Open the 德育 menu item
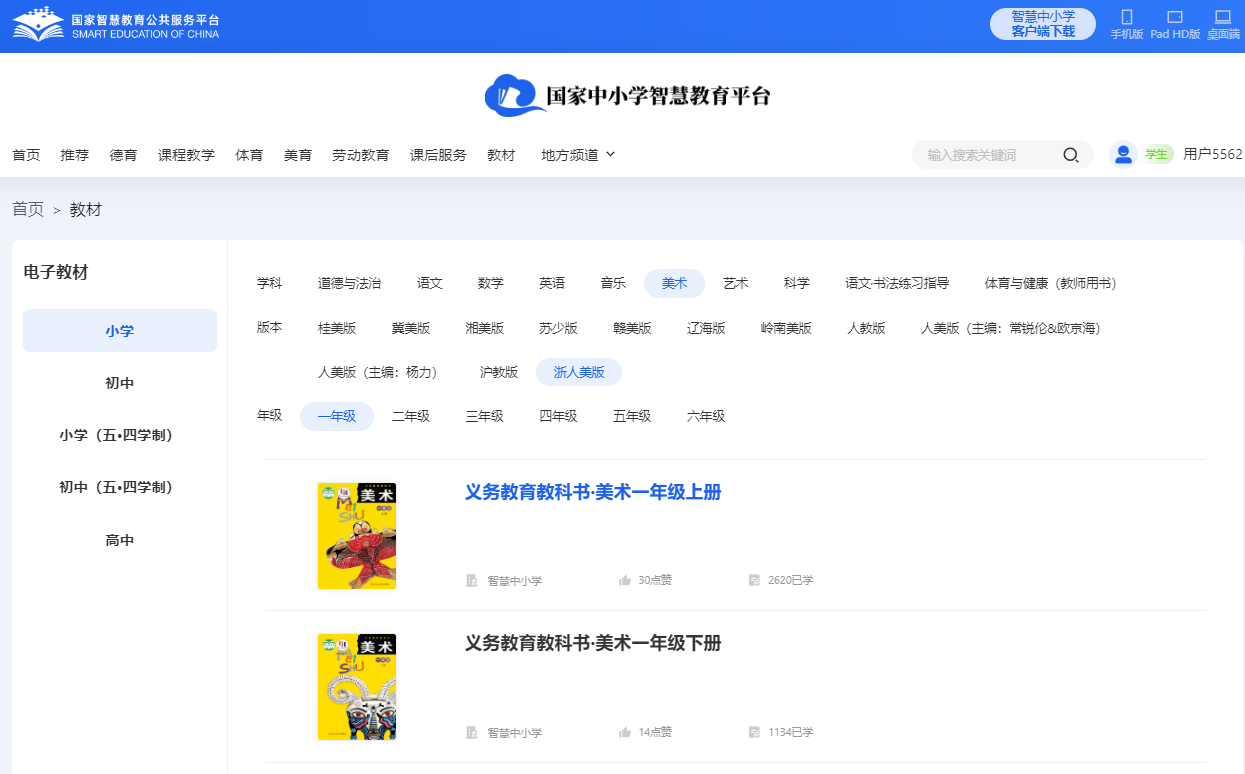The height and width of the screenshot is (774, 1245). click(124, 155)
